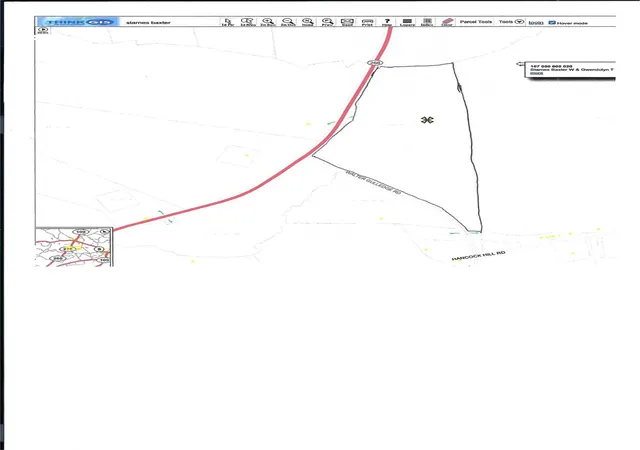The image size is (640, 450).
Task: Click the parcel center marker symbol
Action: point(427,120)
